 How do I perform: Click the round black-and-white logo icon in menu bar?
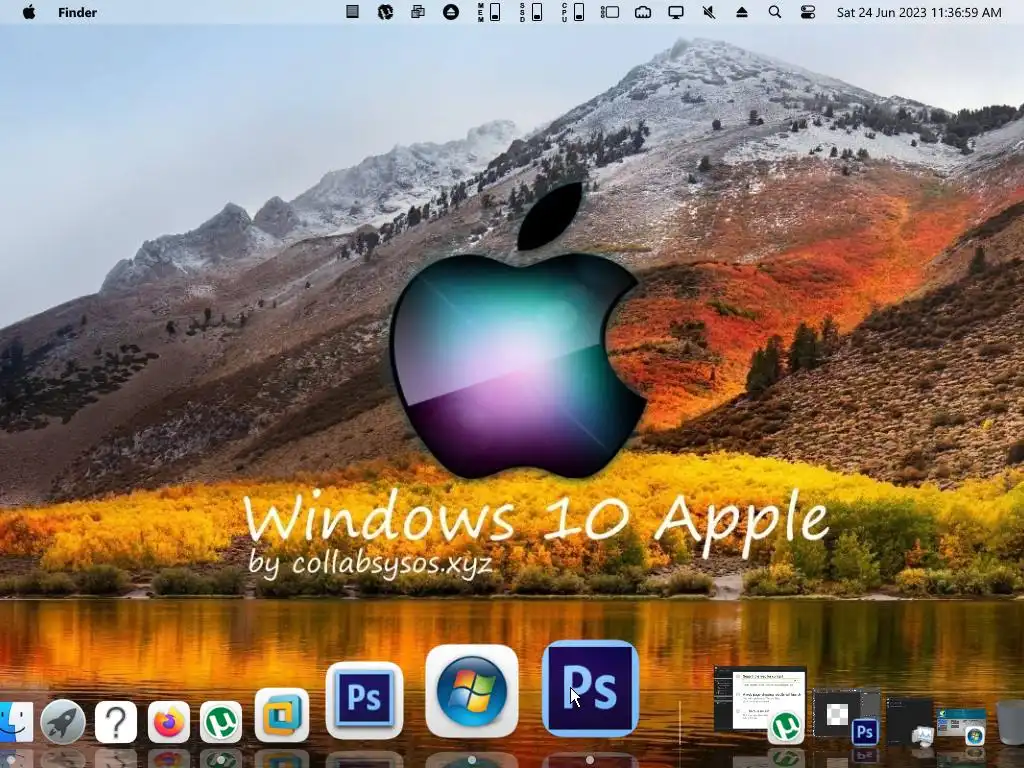[x=385, y=12]
